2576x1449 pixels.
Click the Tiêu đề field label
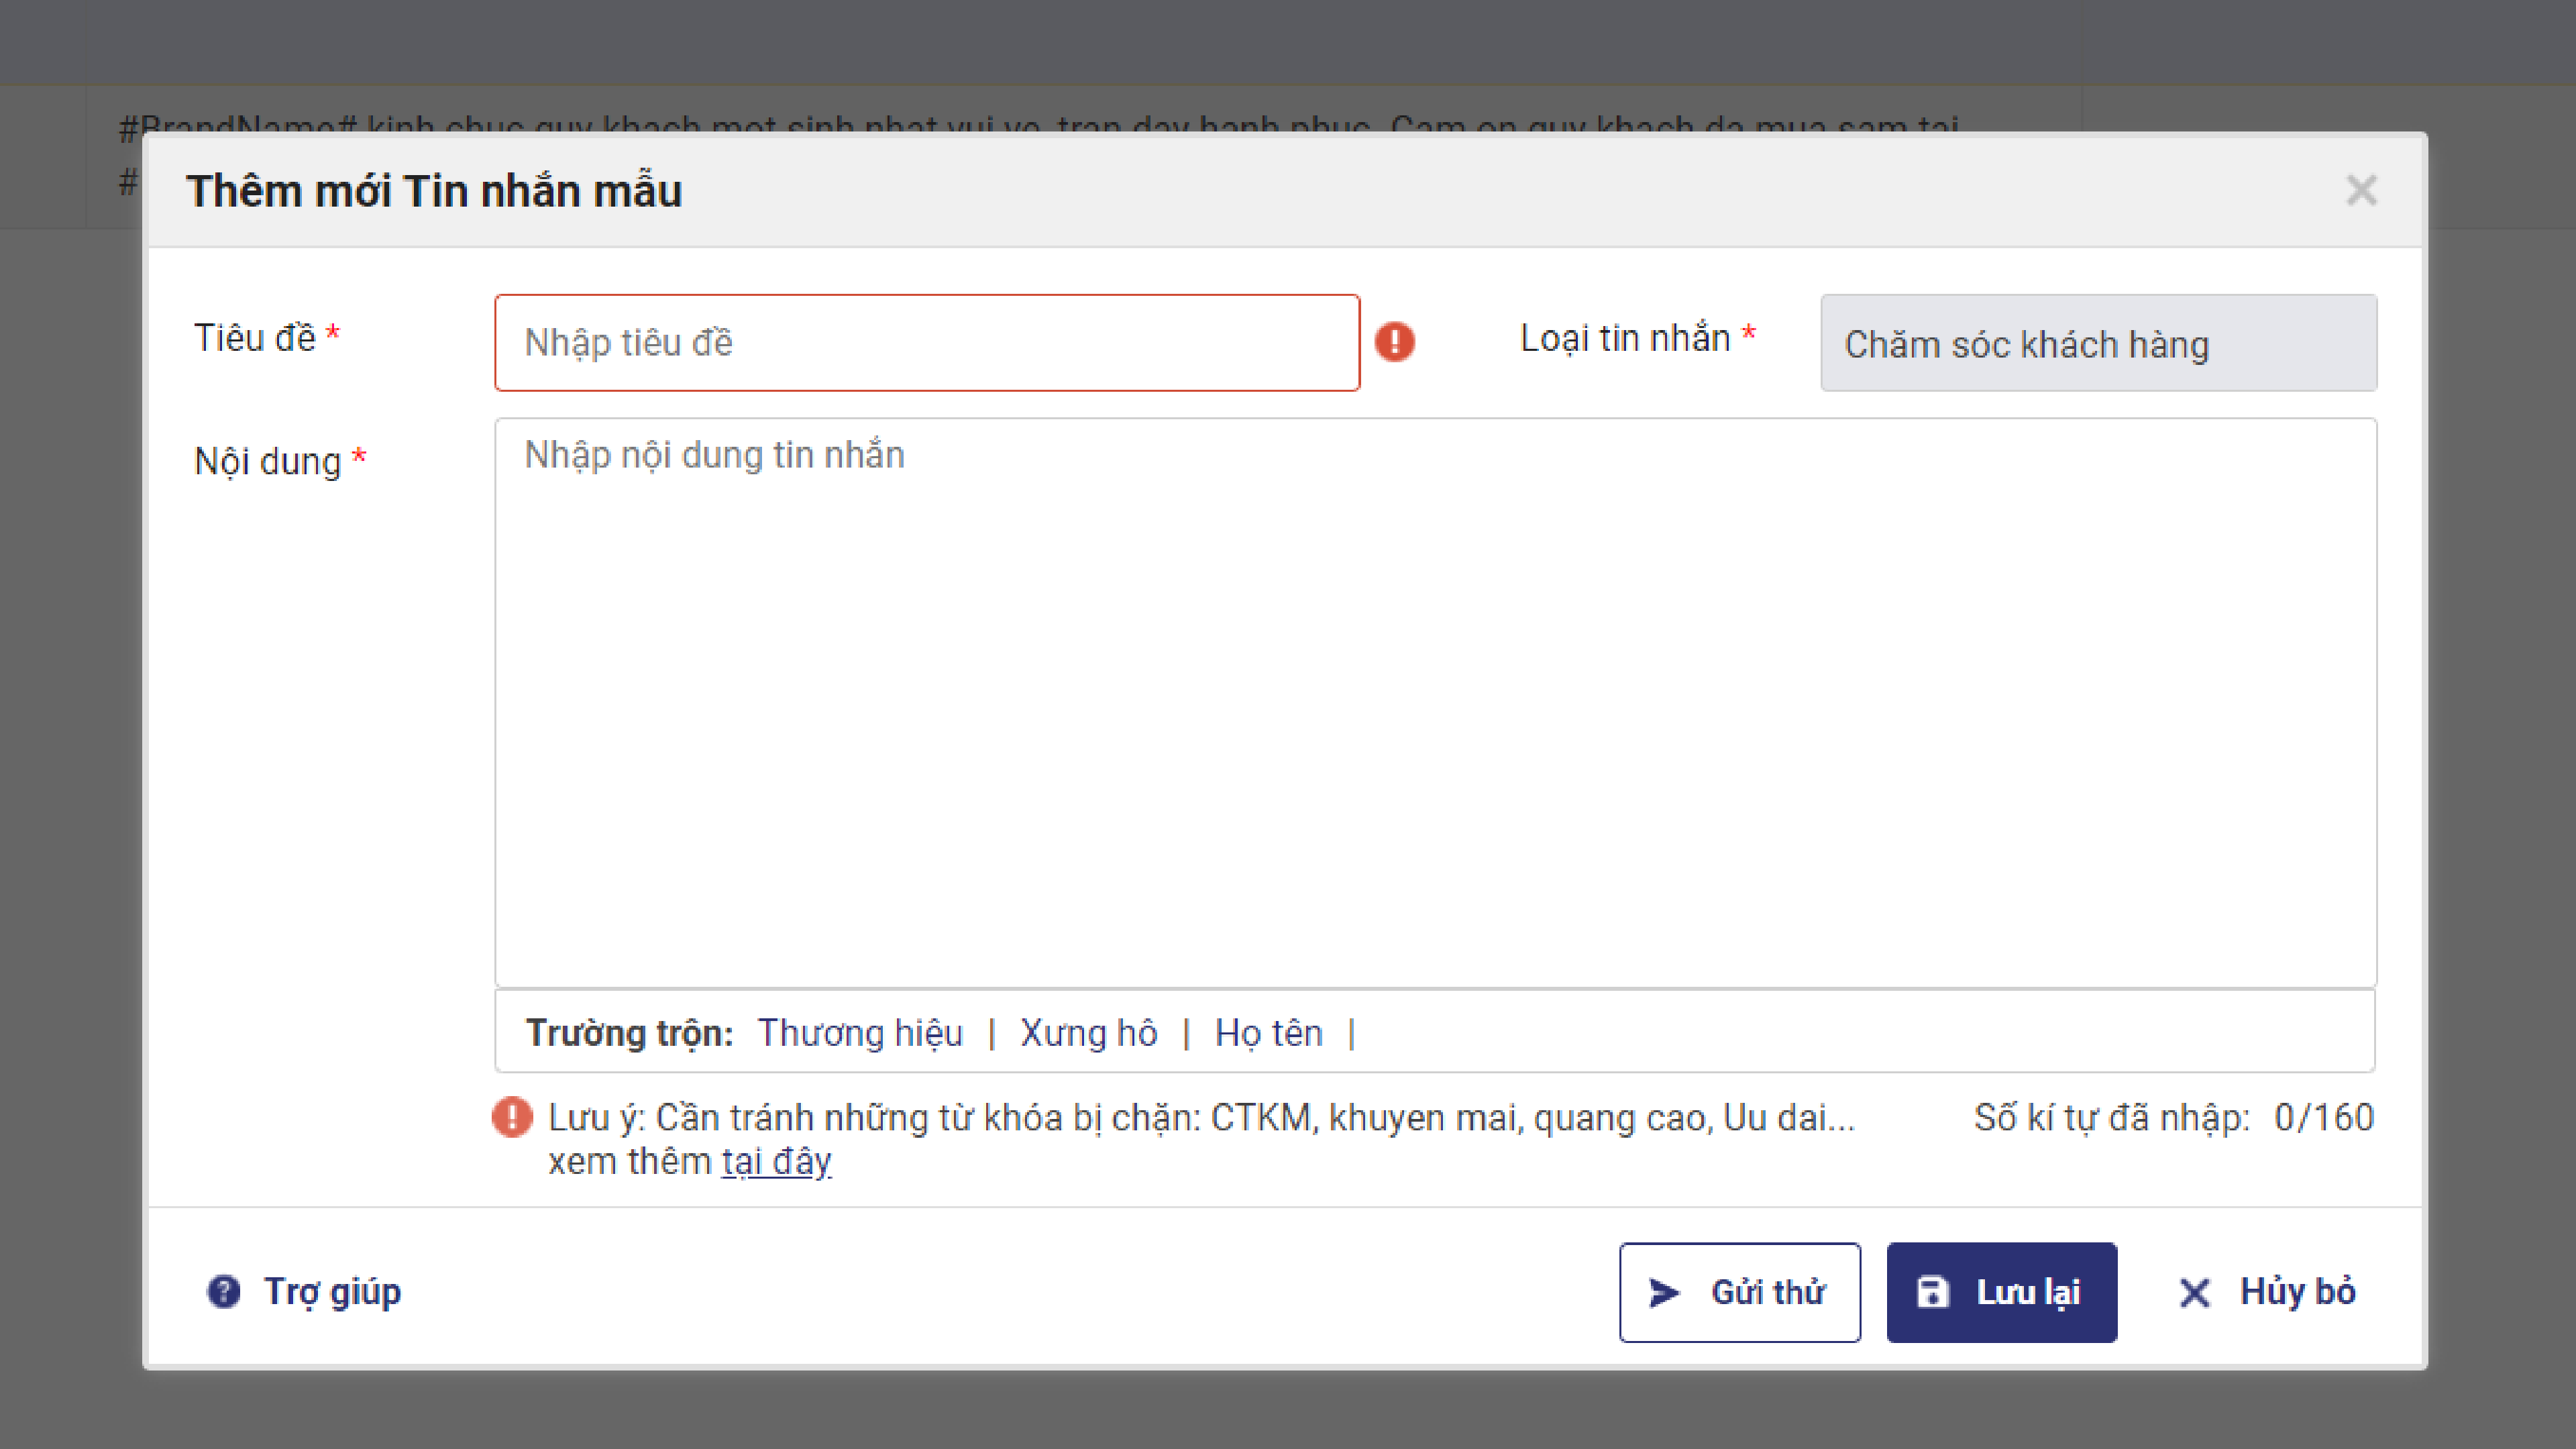[x=254, y=338]
